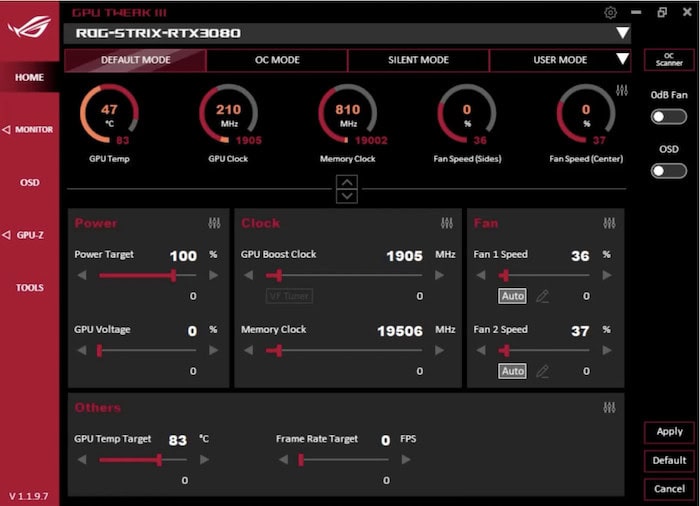This screenshot has width=700, height=506.
Task: Decrease Fan 2 Speed with left arrow
Action: click(481, 350)
